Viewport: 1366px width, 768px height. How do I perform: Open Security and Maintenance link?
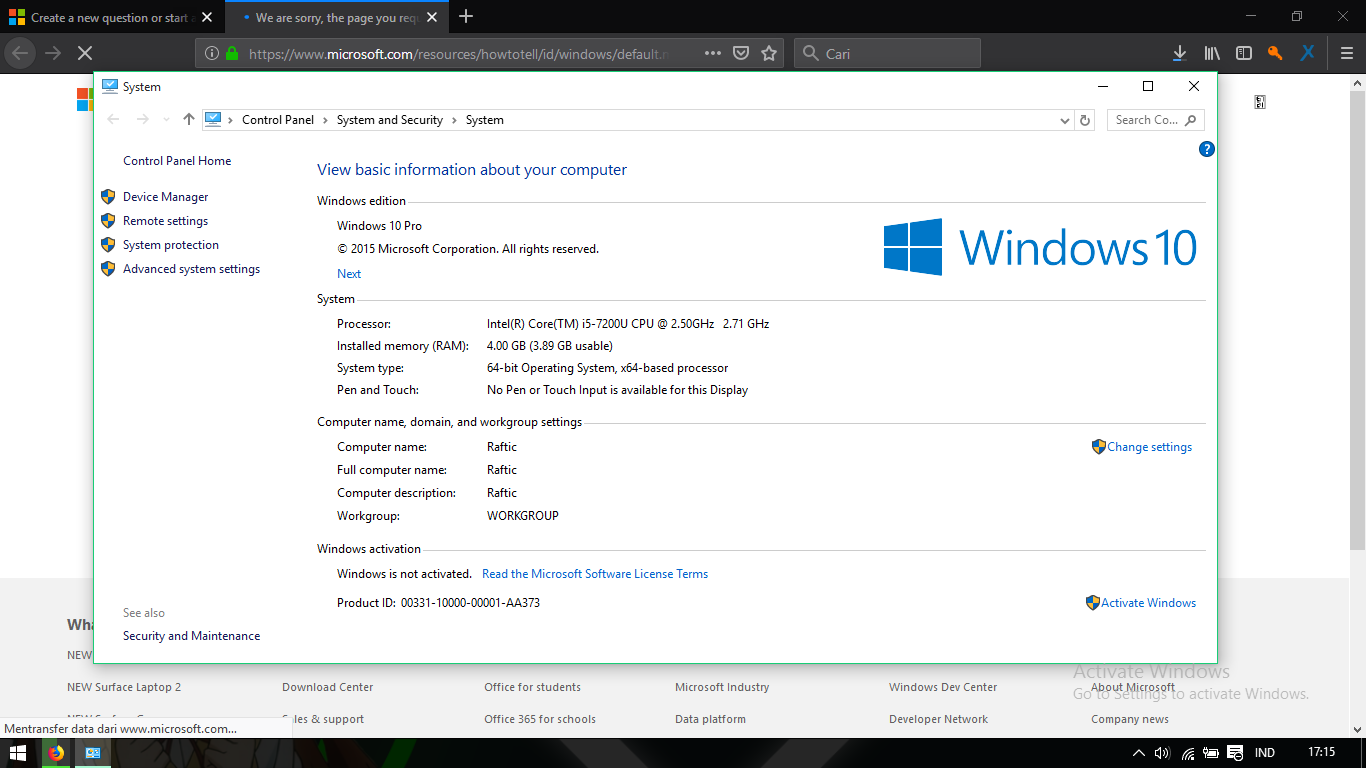191,635
